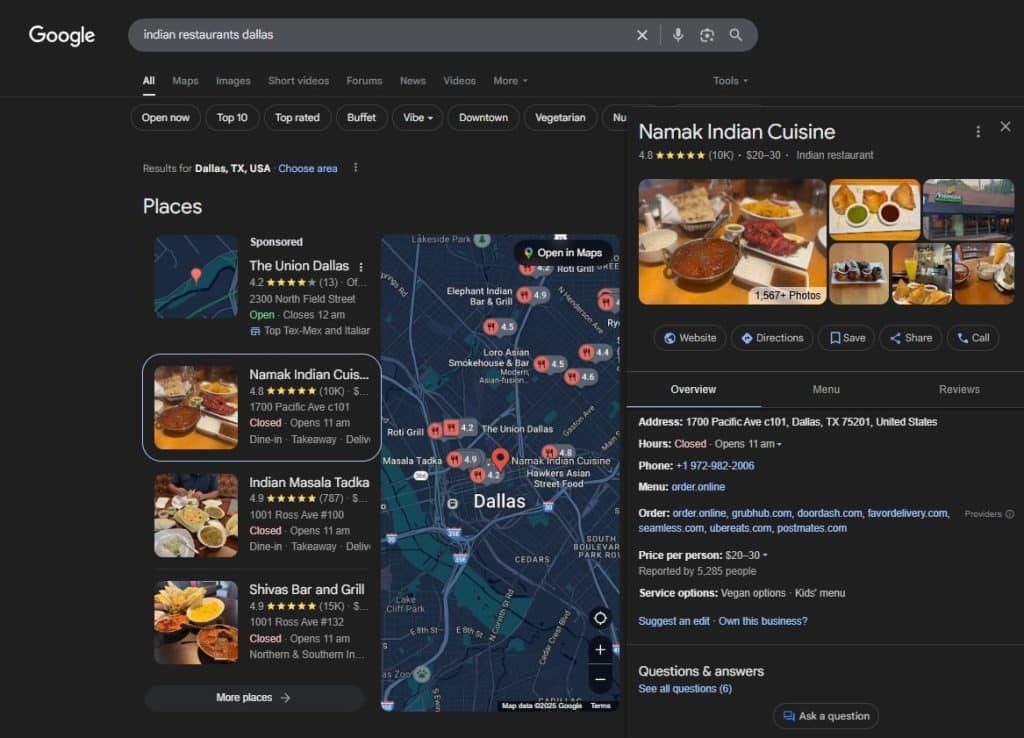
Task: Toggle the Open now filter chip
Action: coord(165,118)
